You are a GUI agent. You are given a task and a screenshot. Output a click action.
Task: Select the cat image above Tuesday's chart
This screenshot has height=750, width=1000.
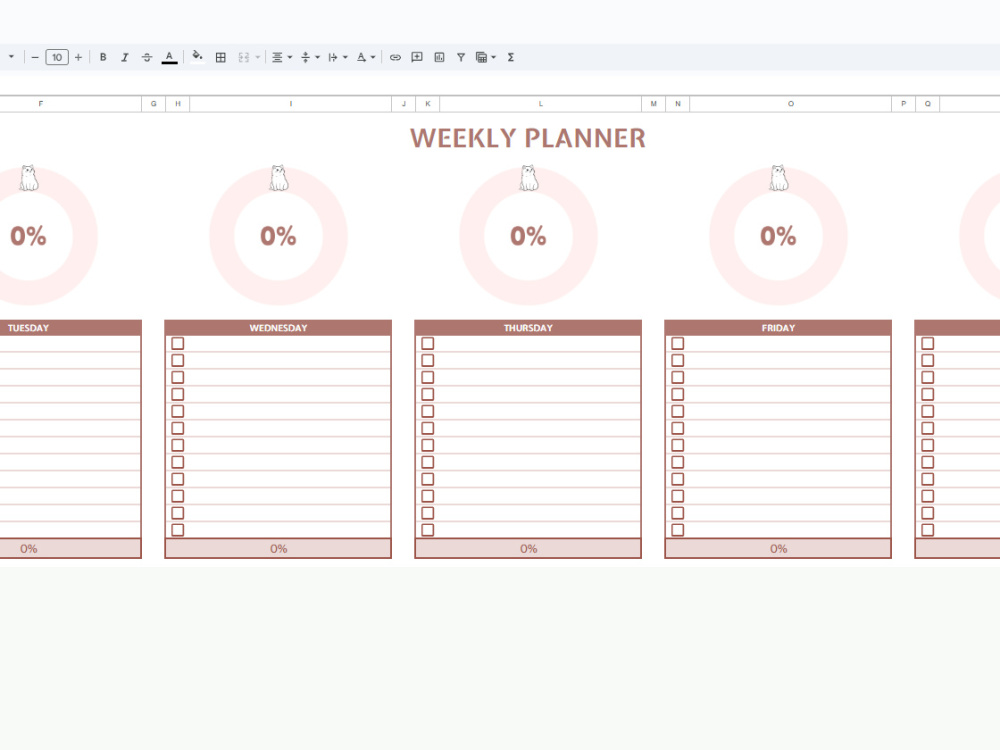(x=29, y=178)
